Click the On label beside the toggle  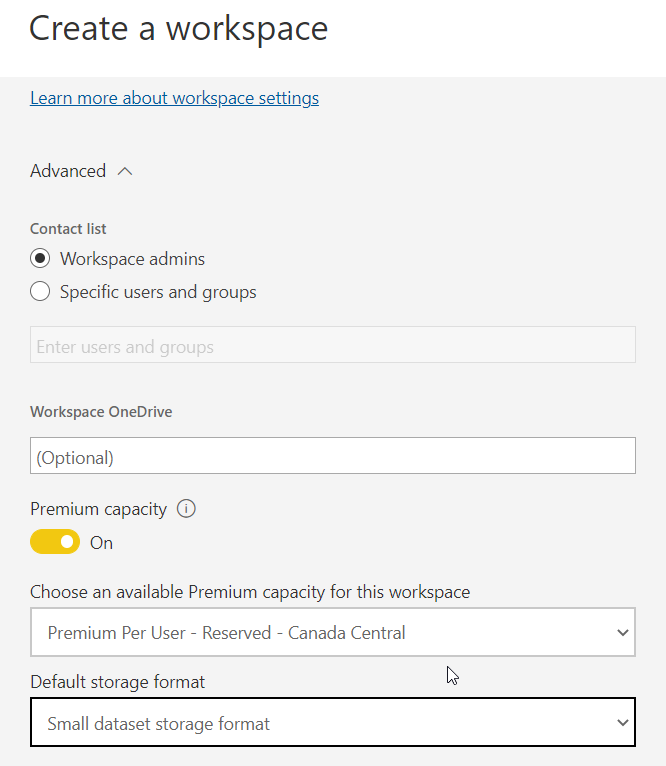(x=102, y=543)
